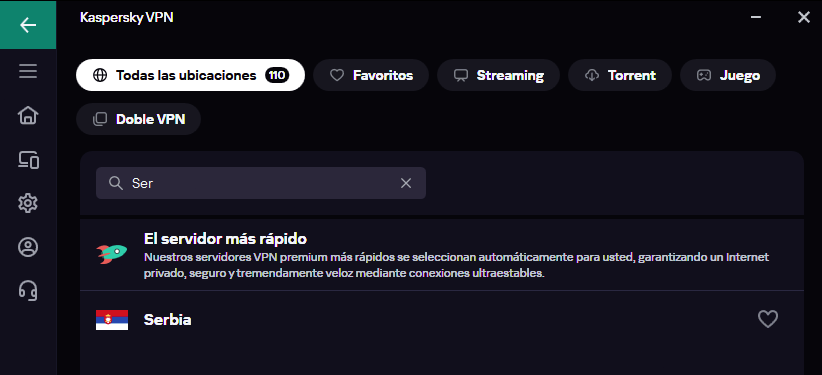Choose El servidor más rápido option

[442, 255]
